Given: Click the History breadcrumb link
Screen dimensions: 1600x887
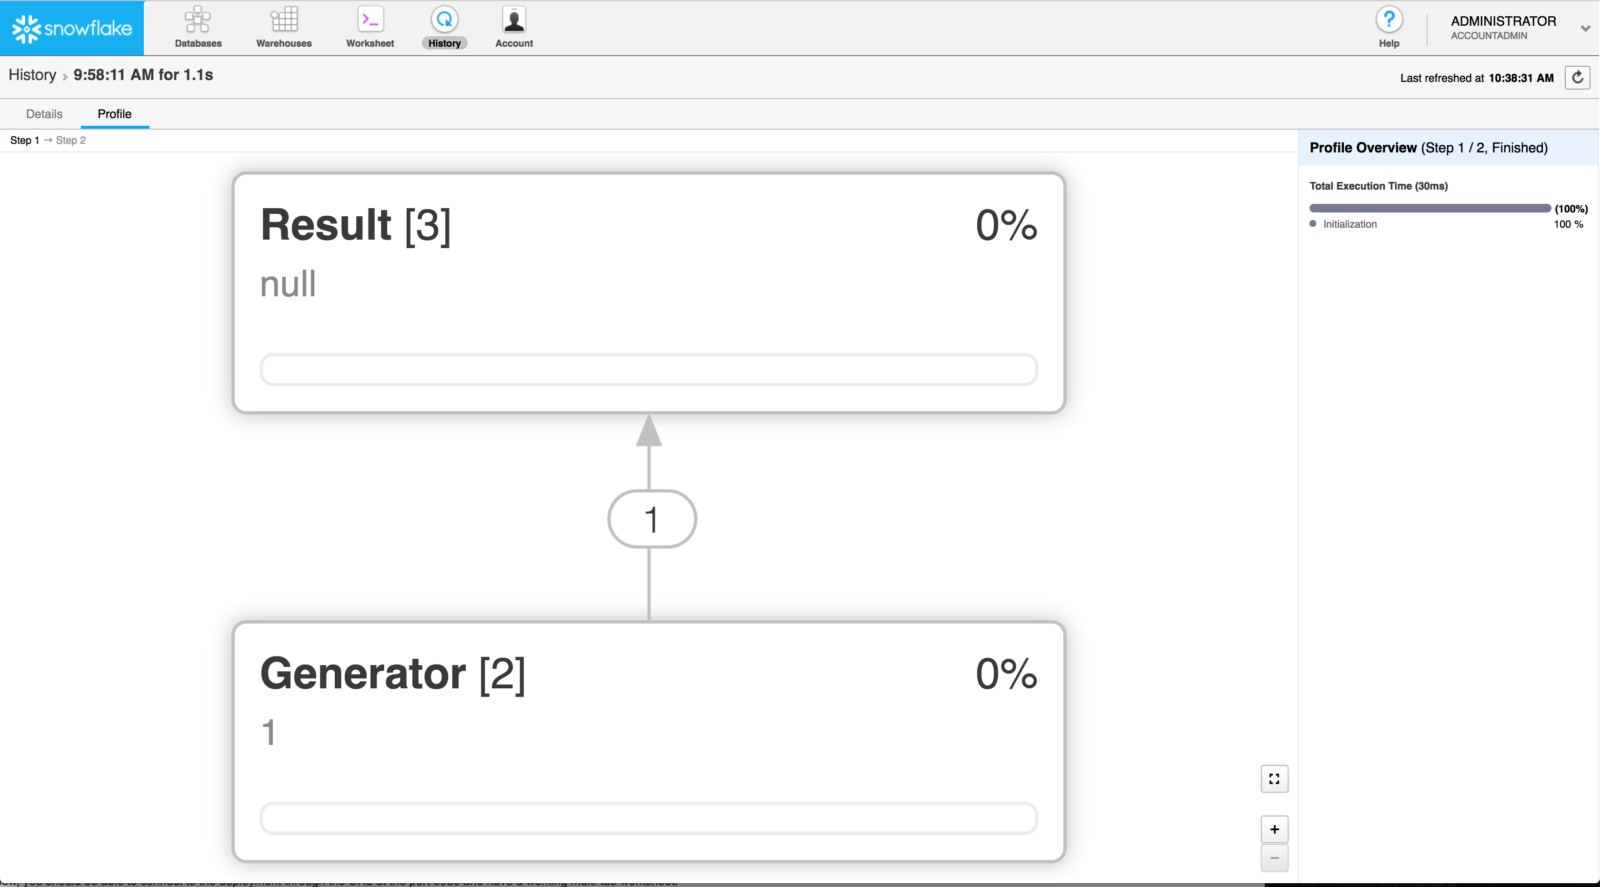Looking at the screenshot, I should [32, 74].
